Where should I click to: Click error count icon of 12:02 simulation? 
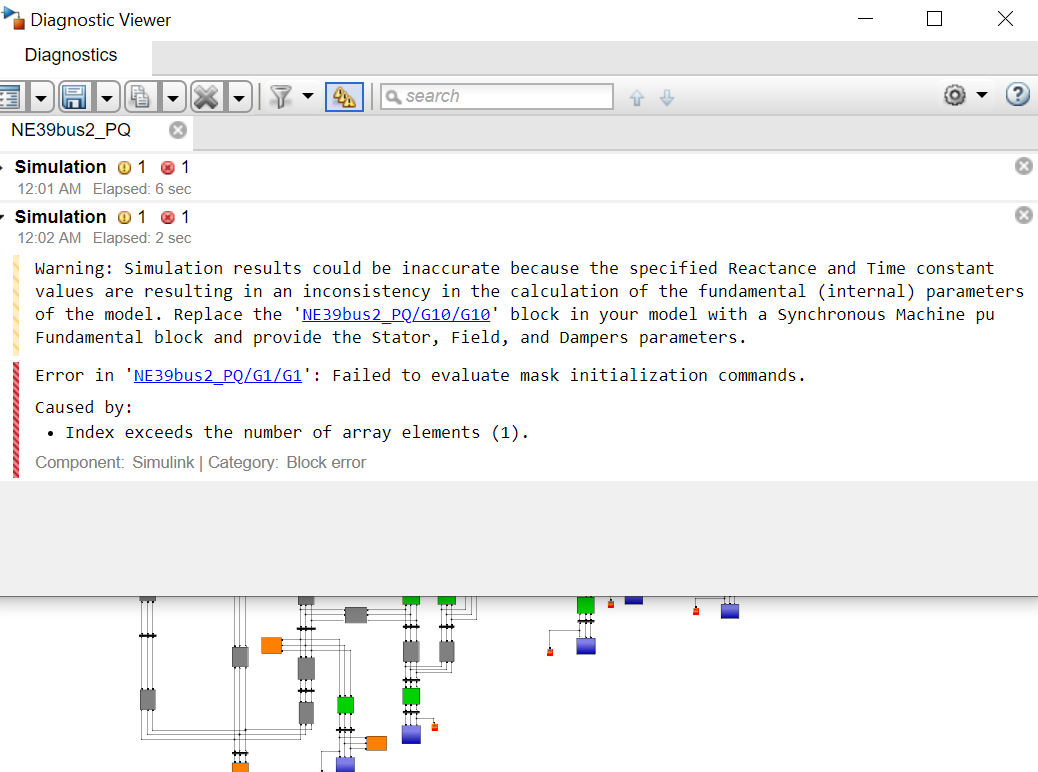tap(167, 217)
